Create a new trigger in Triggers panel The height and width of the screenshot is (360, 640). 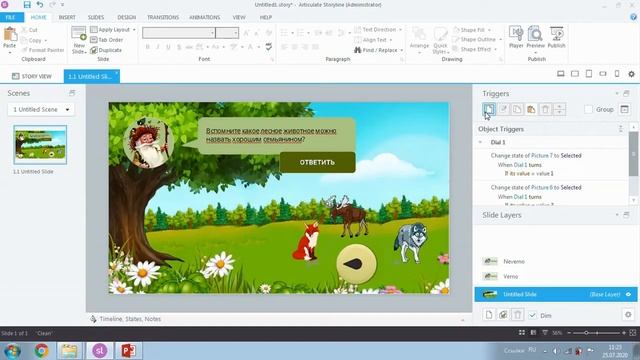[489, 109]
